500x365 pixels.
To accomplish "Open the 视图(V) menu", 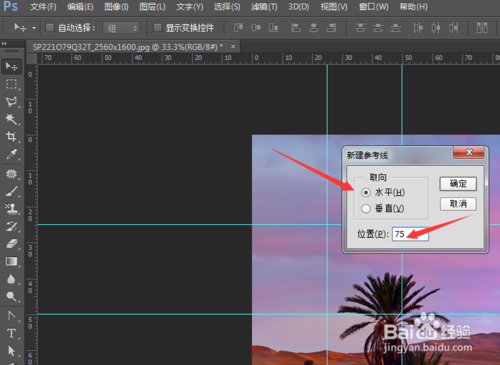I will [x=334, y=7].
